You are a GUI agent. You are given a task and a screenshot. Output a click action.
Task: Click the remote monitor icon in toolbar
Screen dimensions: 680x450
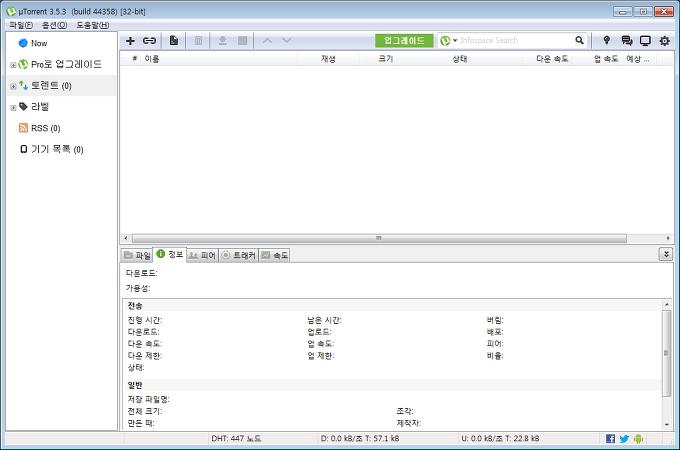645,41
